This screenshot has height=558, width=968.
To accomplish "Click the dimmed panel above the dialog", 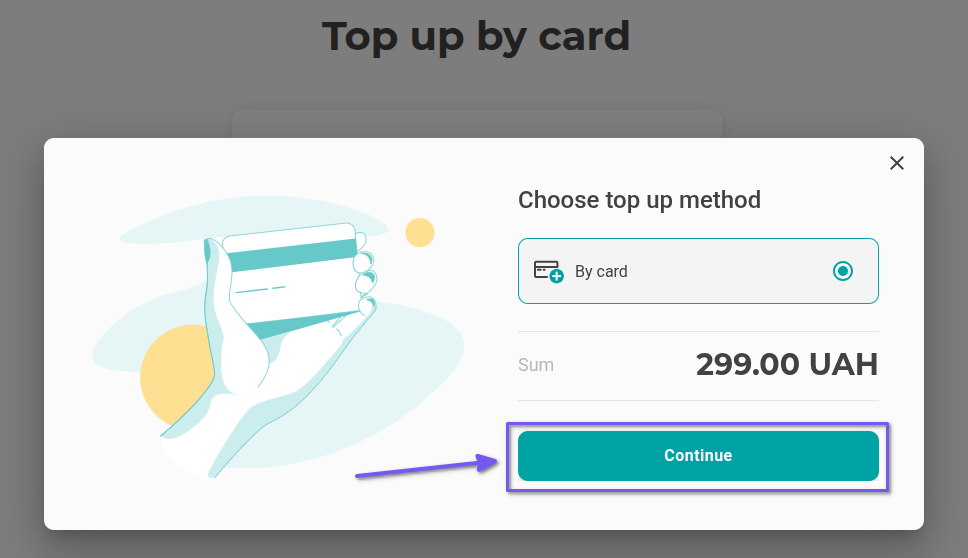I will coord(476,123).
